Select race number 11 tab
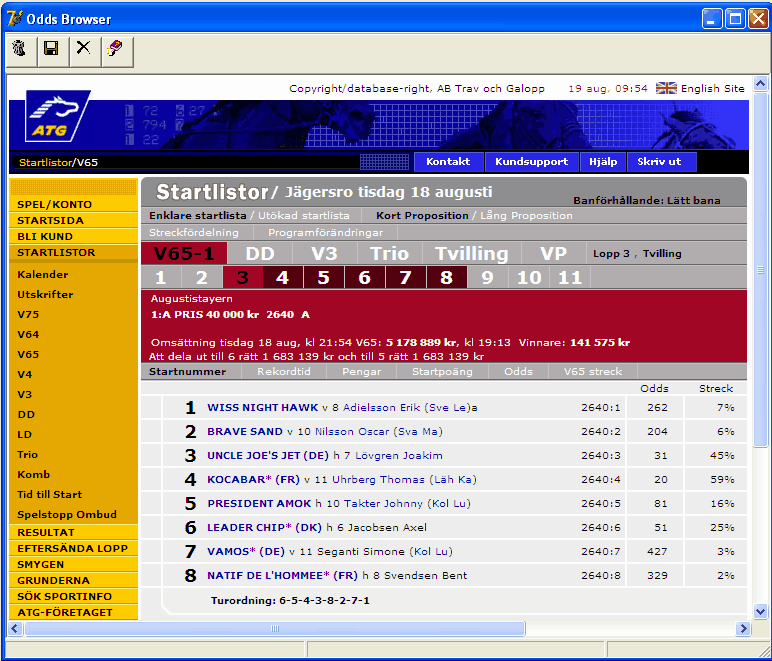Screen dimensions: 772x661 coord(570,278)
